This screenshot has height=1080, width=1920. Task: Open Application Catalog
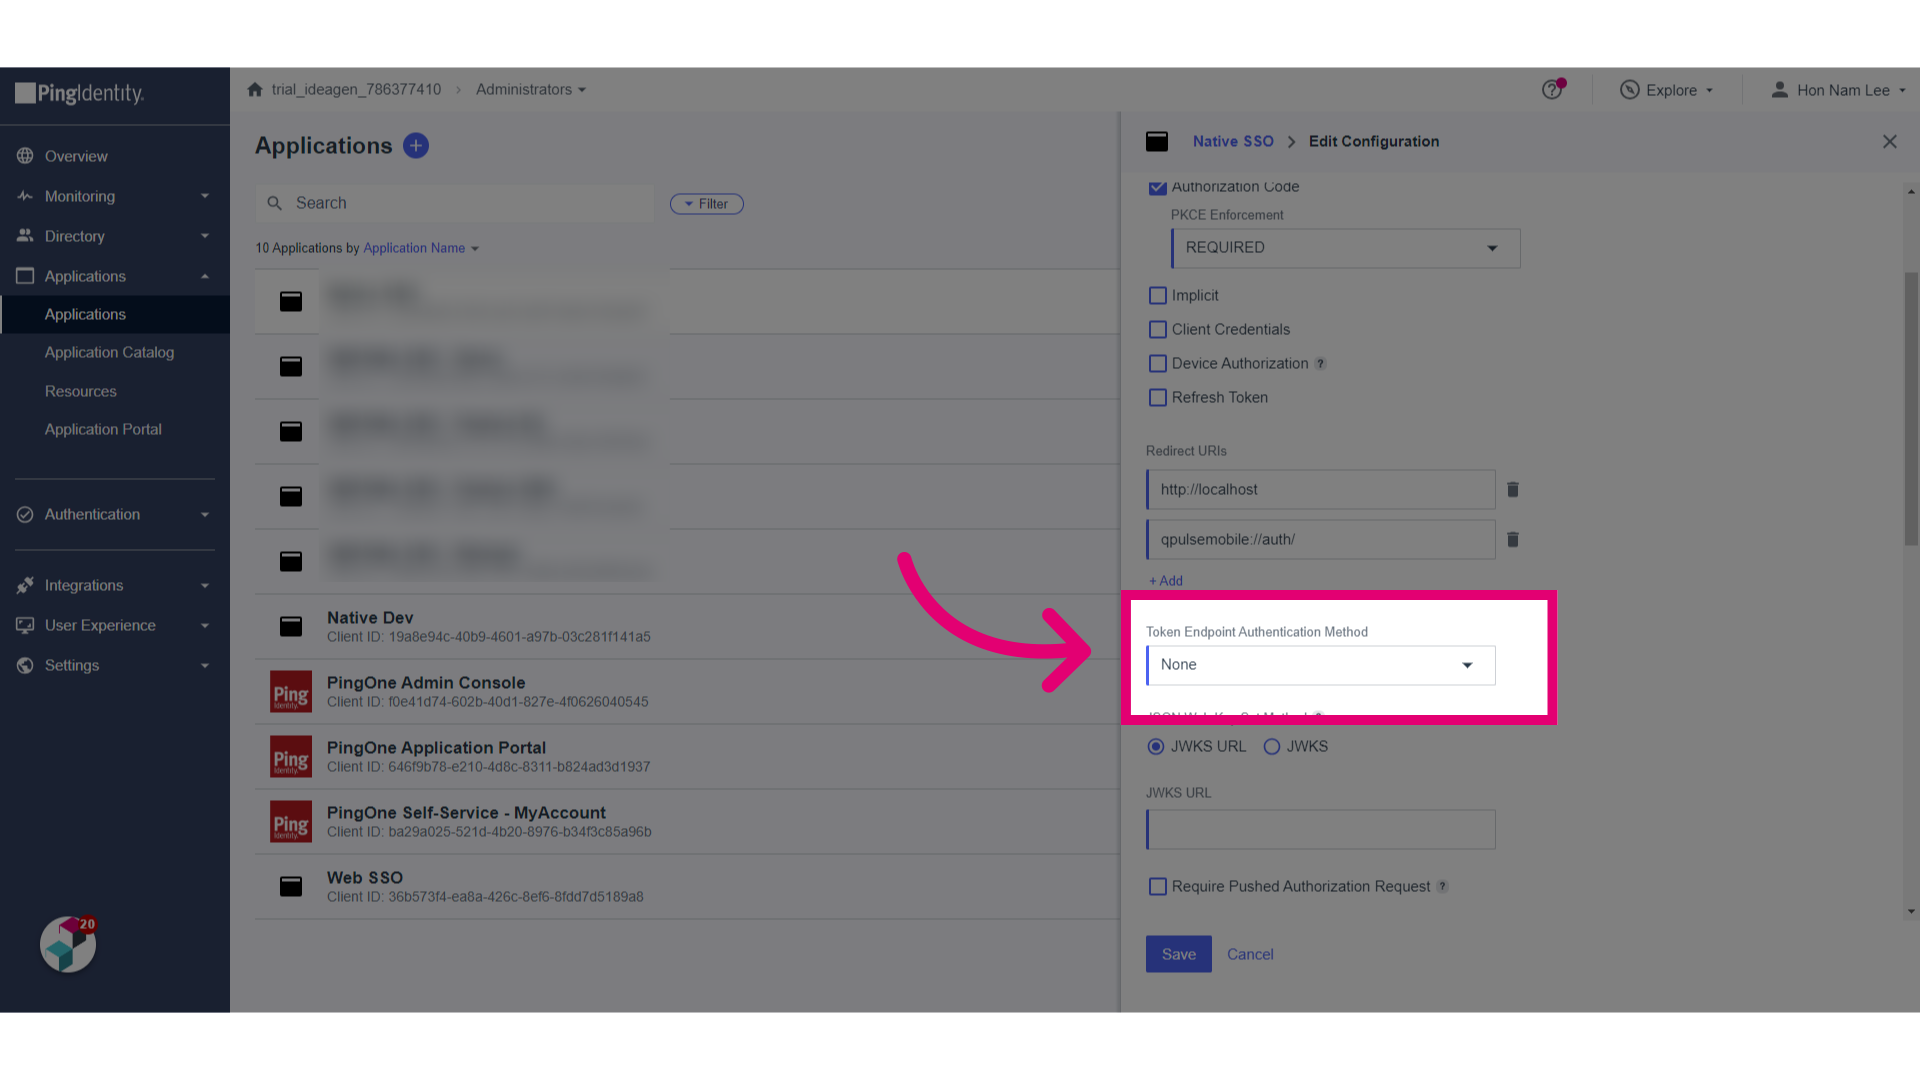[109, 352]
